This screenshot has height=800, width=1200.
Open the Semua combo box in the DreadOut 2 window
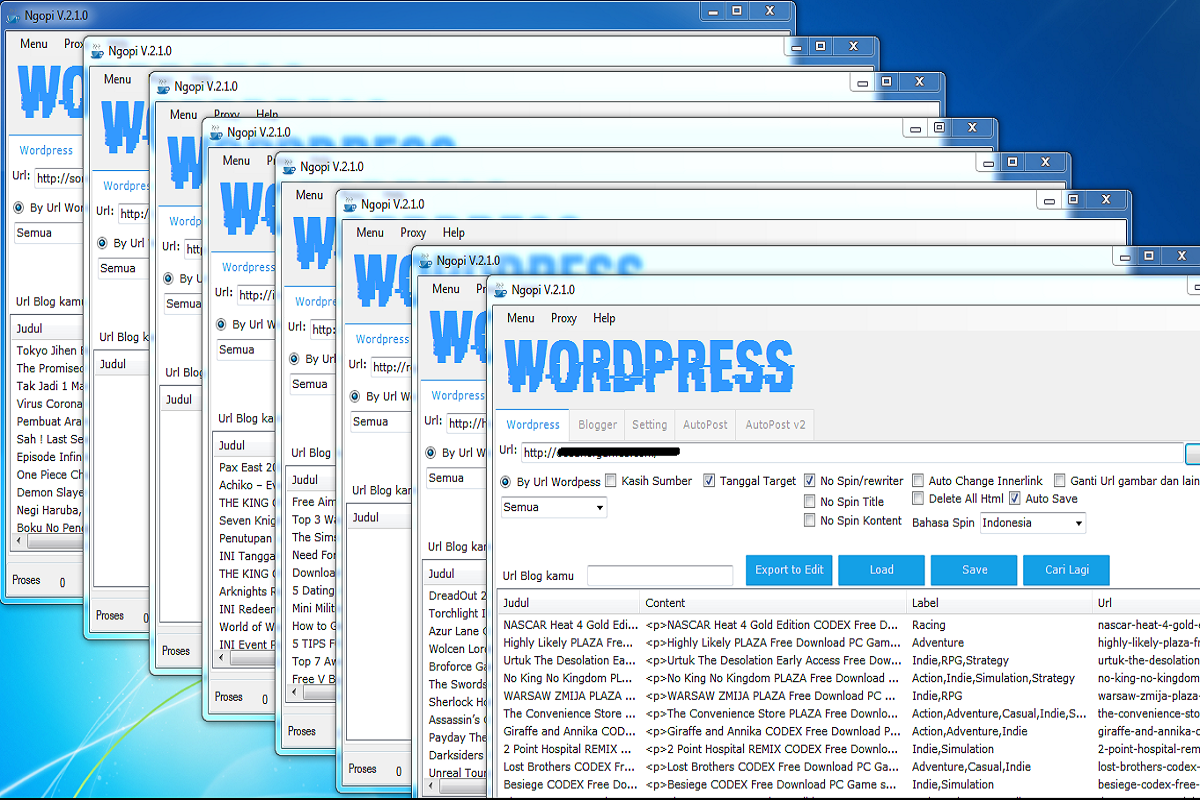coord(458,478)
